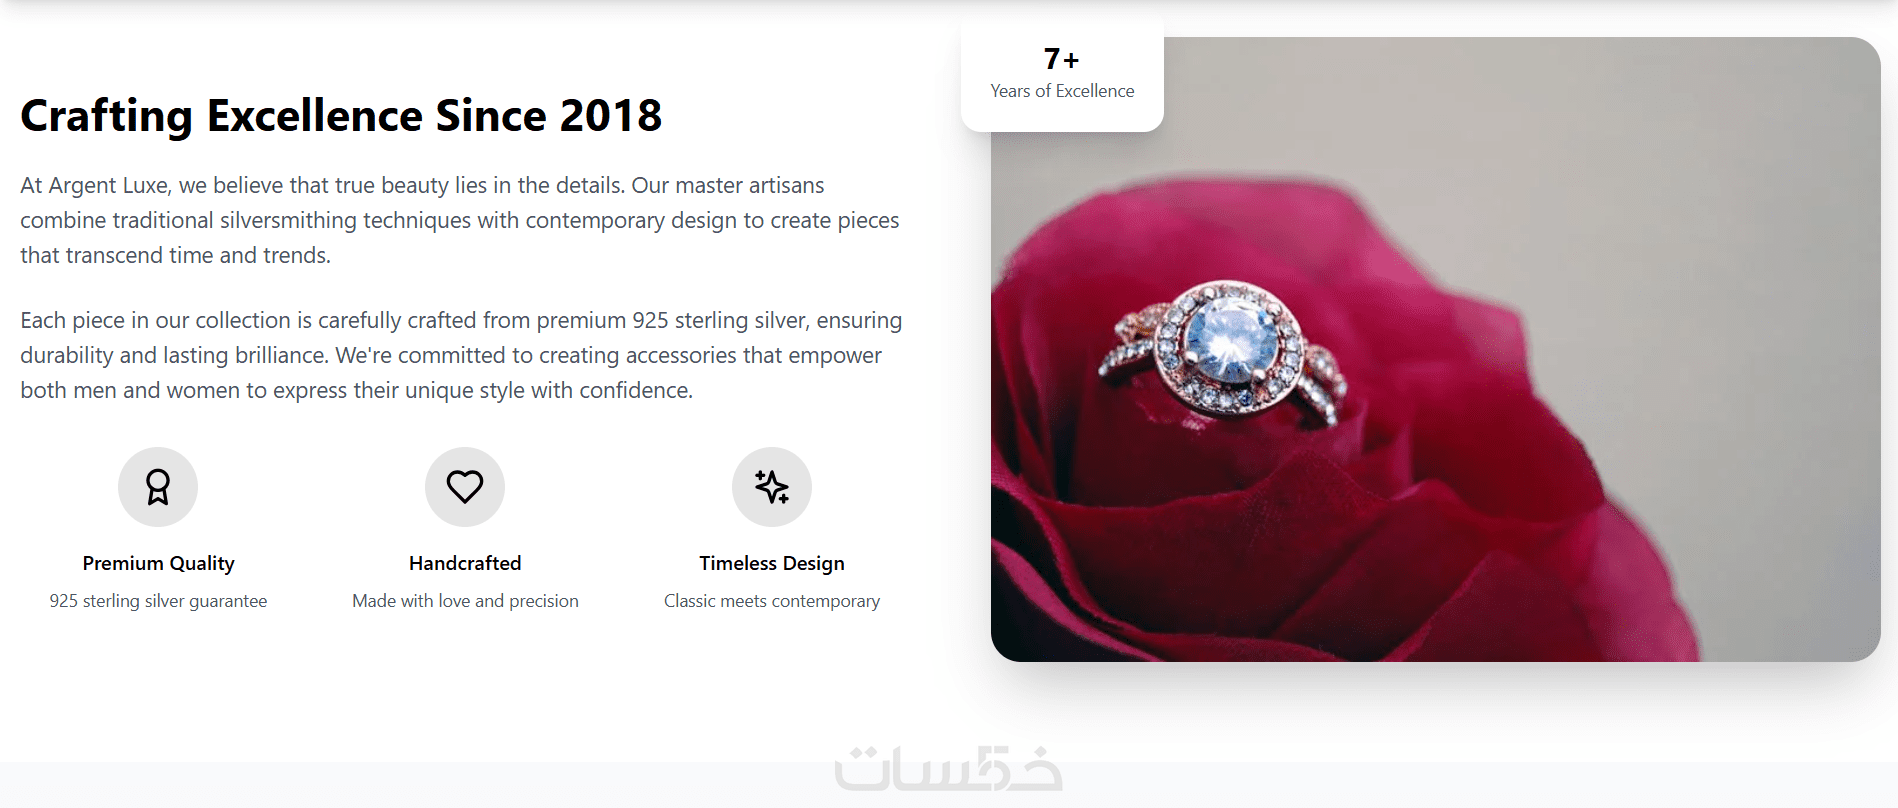This screenshot has height=808, width=1898.
Task: Select the Handcrafted label
Action: [465, 563]
